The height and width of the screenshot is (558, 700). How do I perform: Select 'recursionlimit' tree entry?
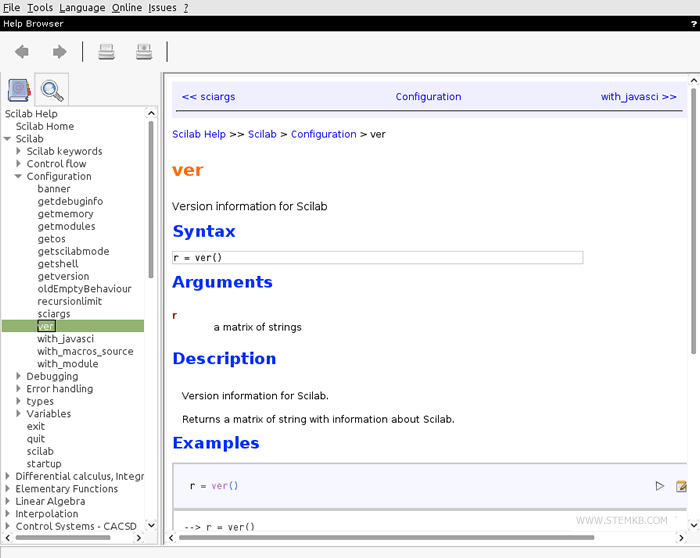pos(69,301)
